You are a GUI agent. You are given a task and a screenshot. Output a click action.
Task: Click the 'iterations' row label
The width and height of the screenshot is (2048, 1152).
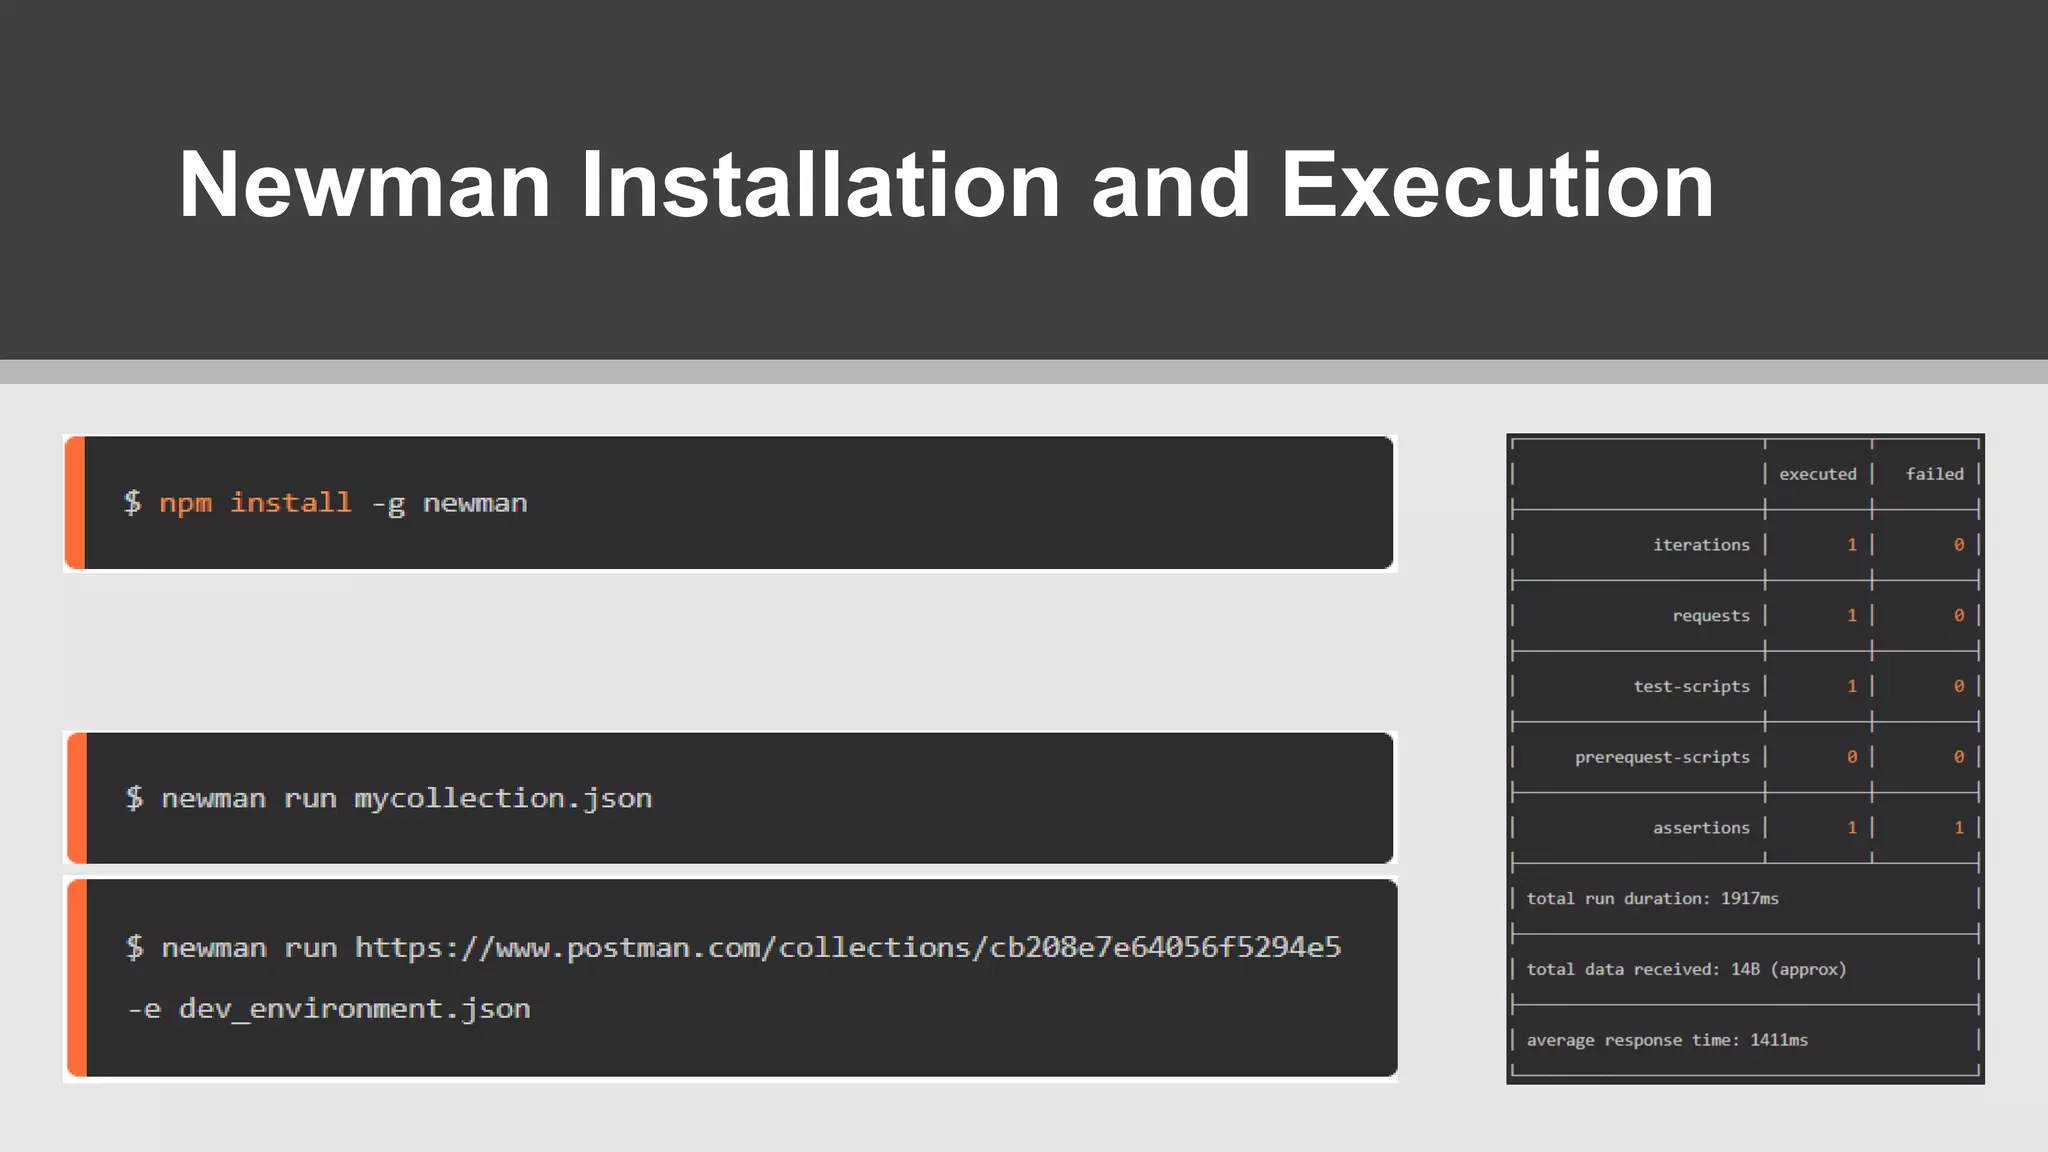tap(1701, 545)
